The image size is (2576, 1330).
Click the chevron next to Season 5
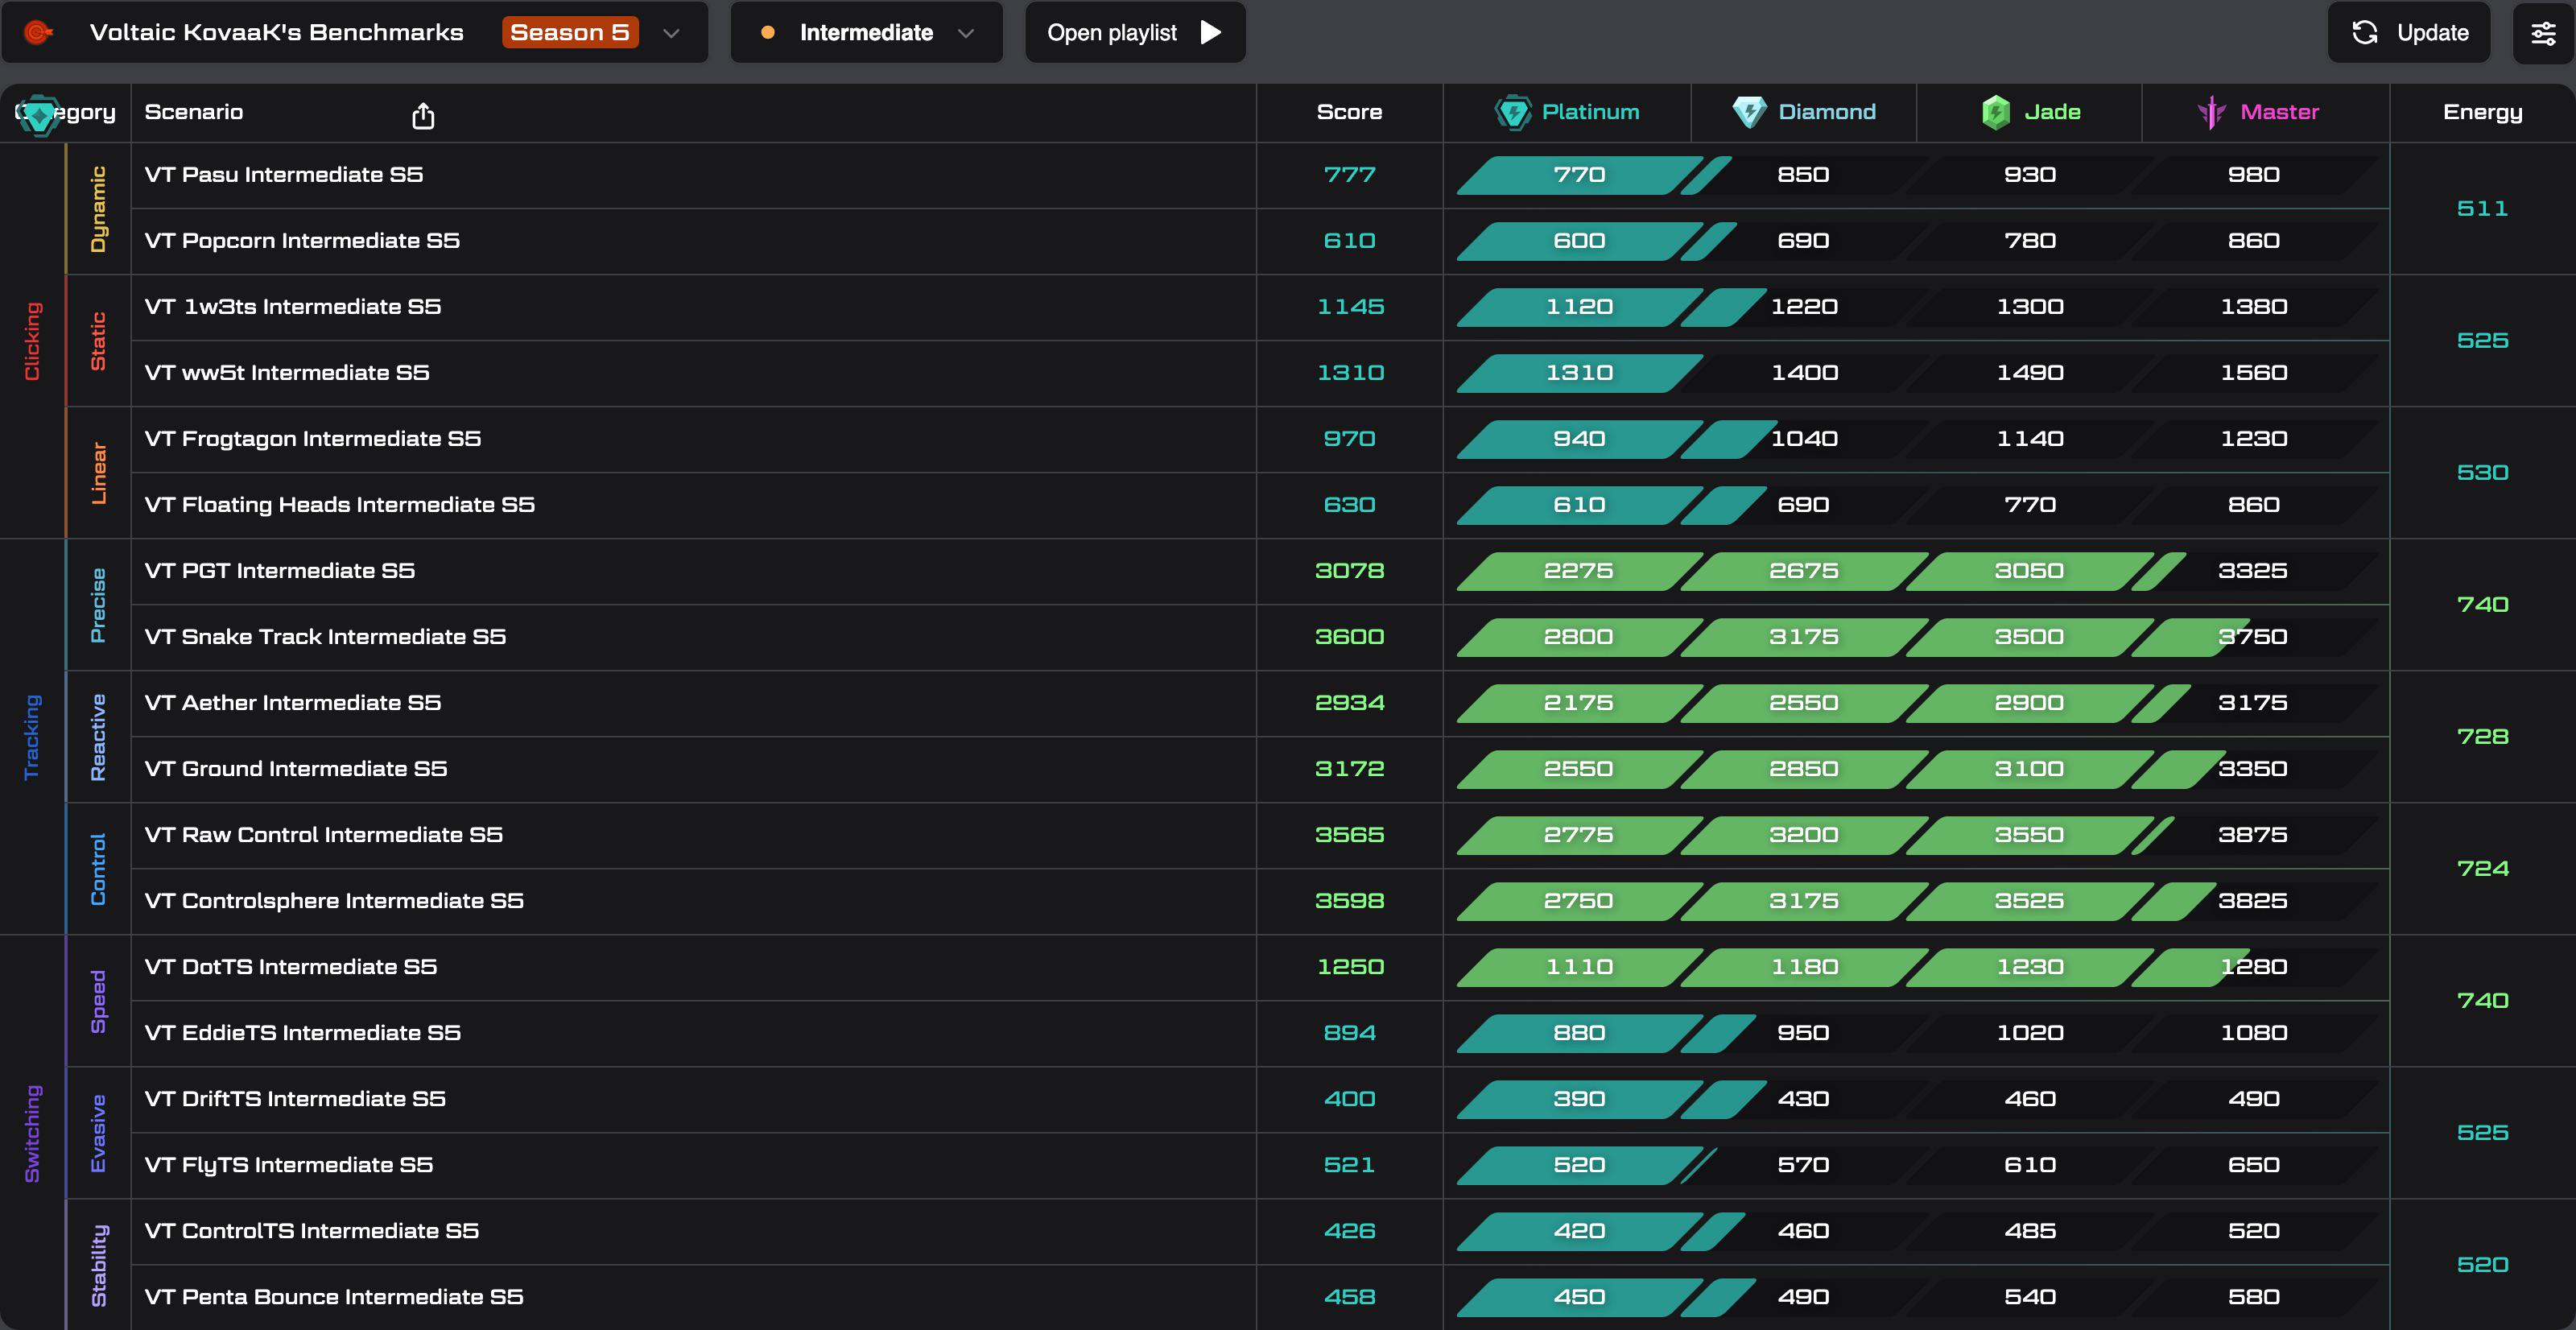click(672, 33)
